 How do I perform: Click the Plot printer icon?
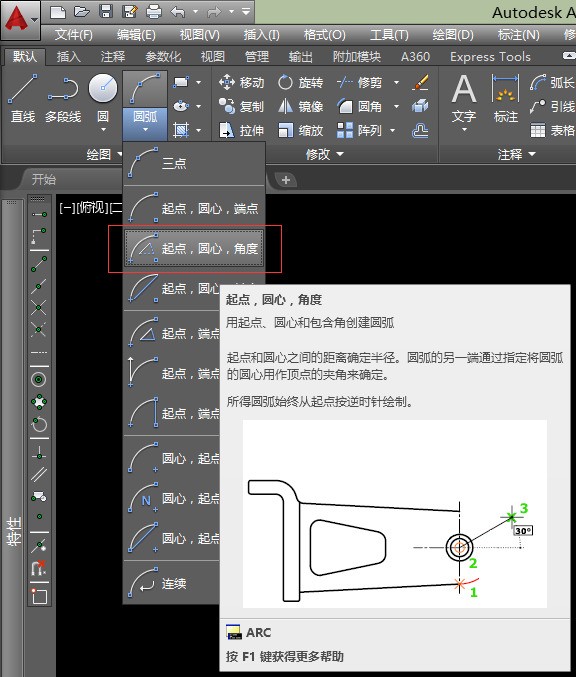coord(154,12)
